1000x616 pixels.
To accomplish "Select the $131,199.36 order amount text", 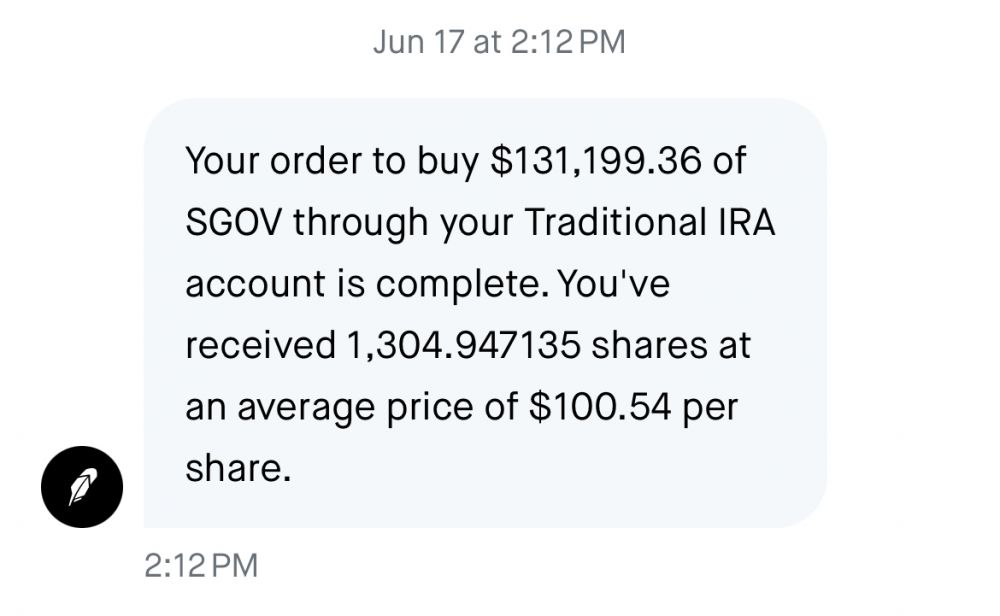I will [x=596, y=160].
